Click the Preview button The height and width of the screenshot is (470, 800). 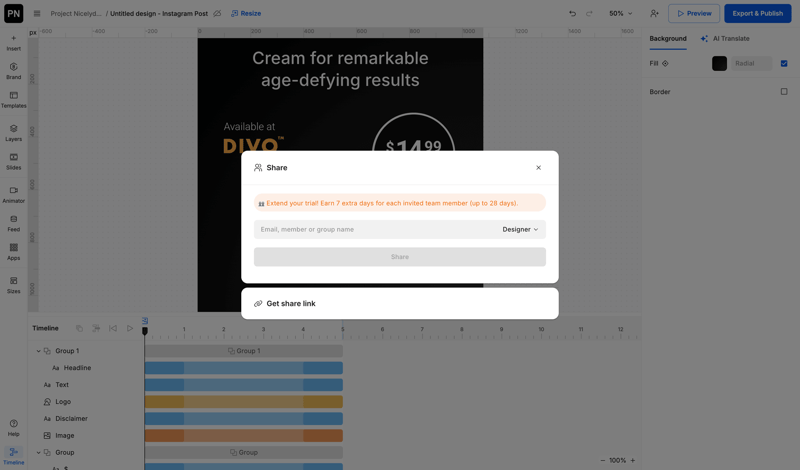point(694,13)
